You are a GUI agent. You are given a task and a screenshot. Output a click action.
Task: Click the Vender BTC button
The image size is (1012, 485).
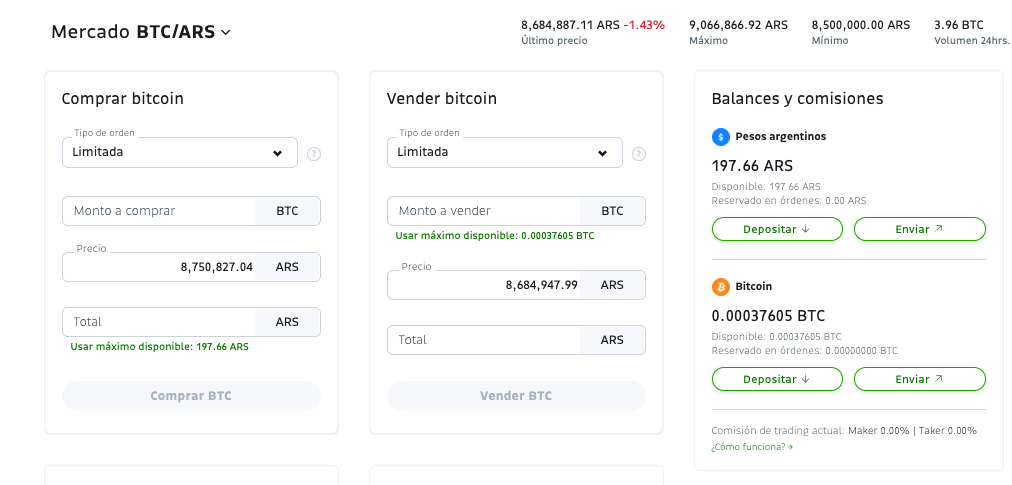(516, 396)
